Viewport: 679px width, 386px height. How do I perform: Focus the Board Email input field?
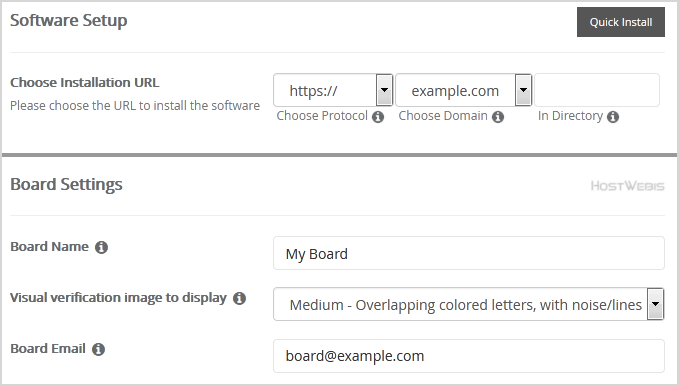(x=469, y=356)
